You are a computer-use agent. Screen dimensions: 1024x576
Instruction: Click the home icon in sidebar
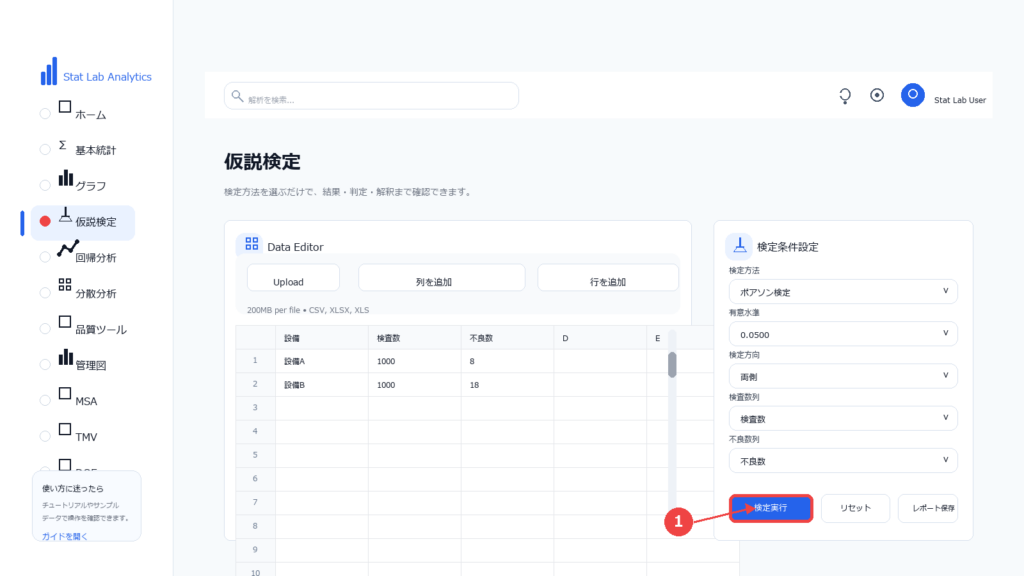65,107
